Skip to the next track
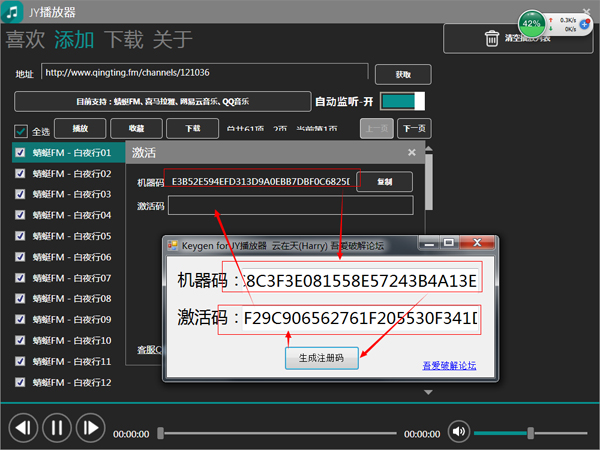600x450 pixels. point(91,427)
